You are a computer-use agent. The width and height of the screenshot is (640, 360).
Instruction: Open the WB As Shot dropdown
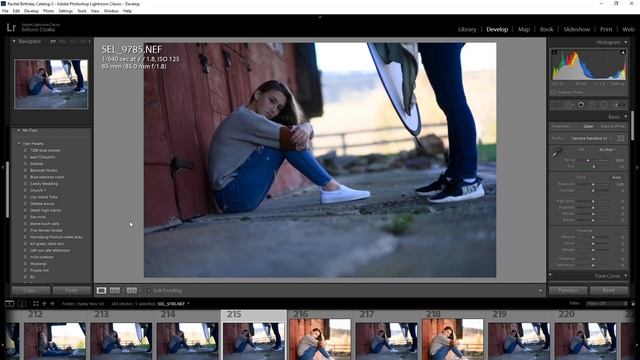coord(607,150)
